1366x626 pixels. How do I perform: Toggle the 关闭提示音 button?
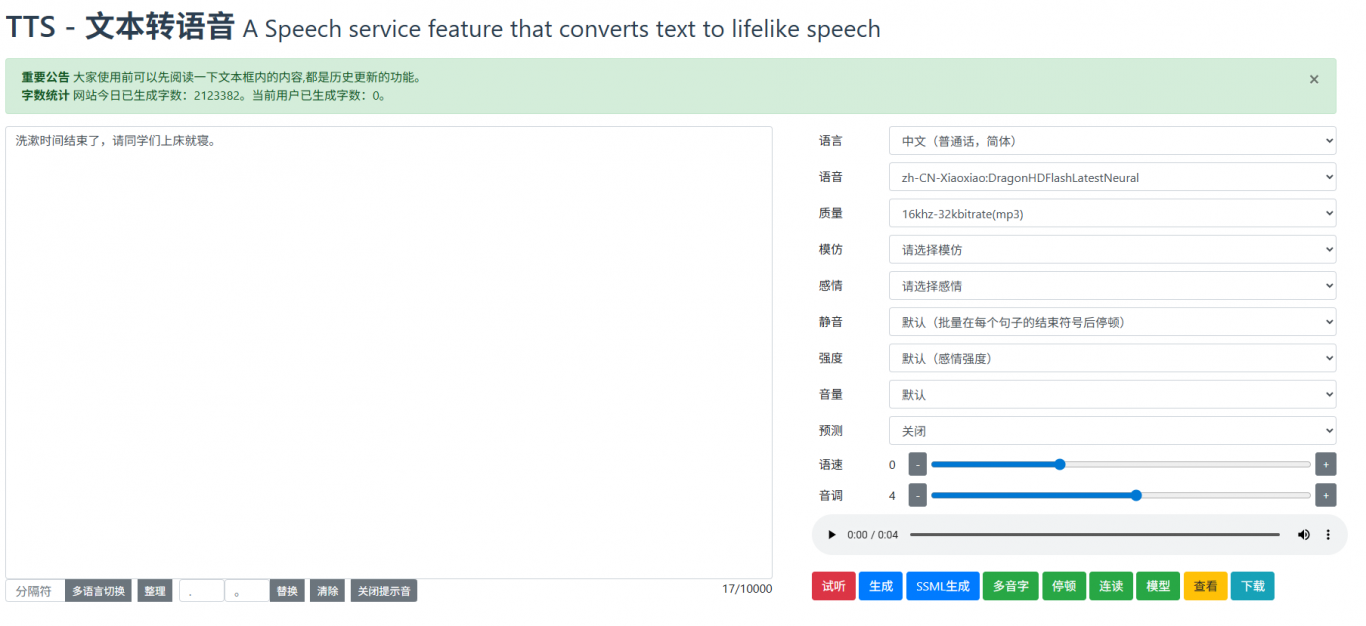pos(383,591)
